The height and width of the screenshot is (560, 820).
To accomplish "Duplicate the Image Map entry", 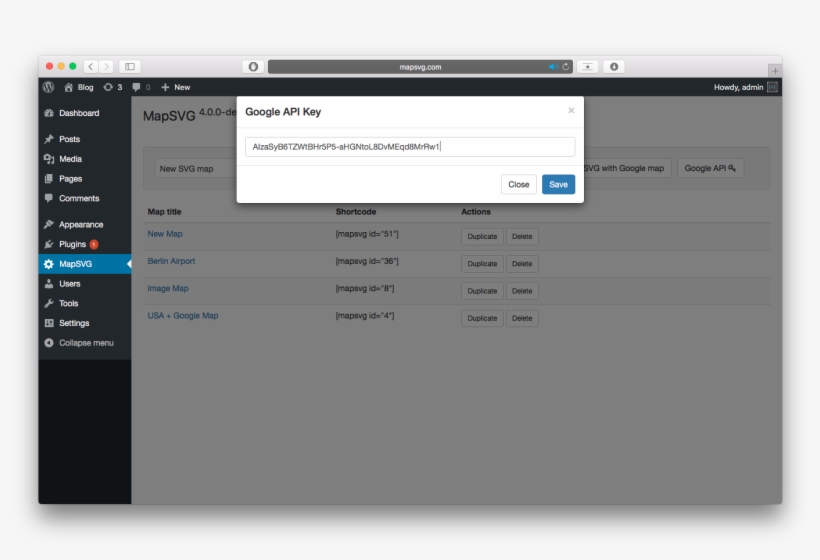I will (x=482, y=291).
